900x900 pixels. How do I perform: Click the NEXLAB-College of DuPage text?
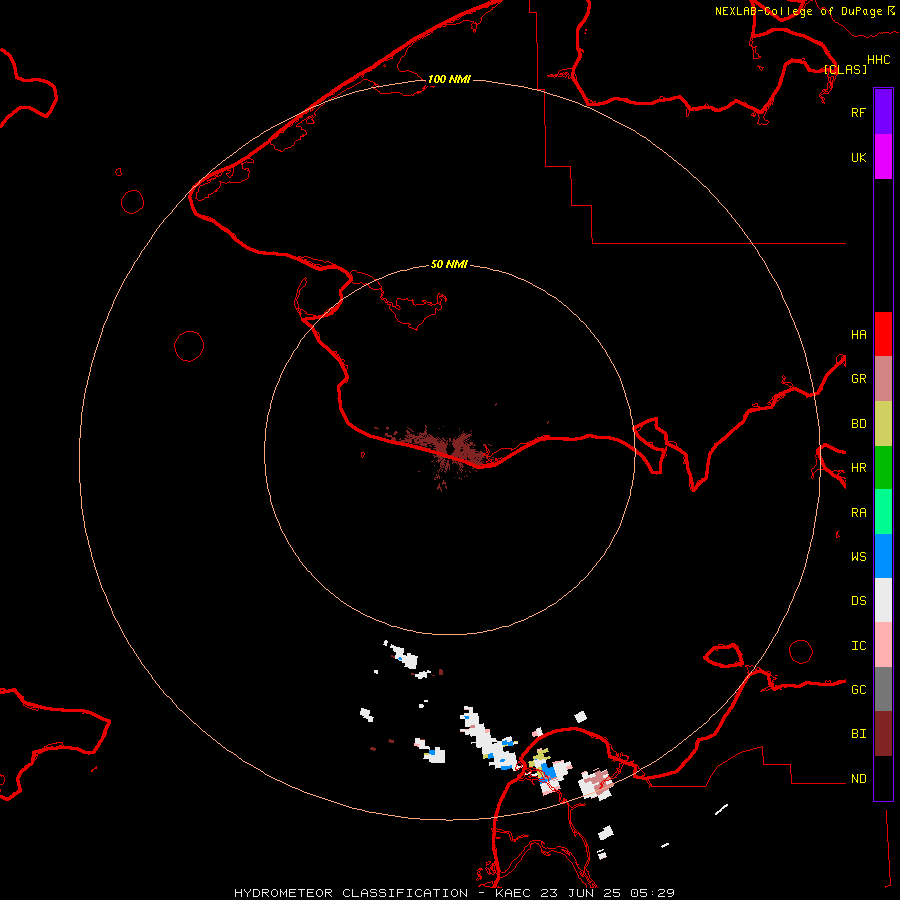[x=798, y=11]
